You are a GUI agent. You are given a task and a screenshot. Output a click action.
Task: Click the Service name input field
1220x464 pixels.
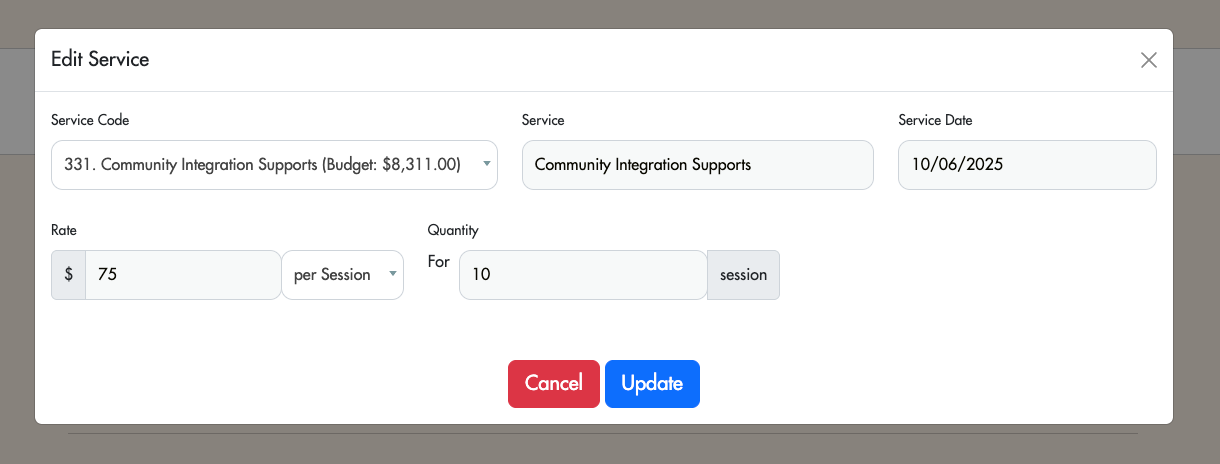pyautogui.click(x=697, y=165)
